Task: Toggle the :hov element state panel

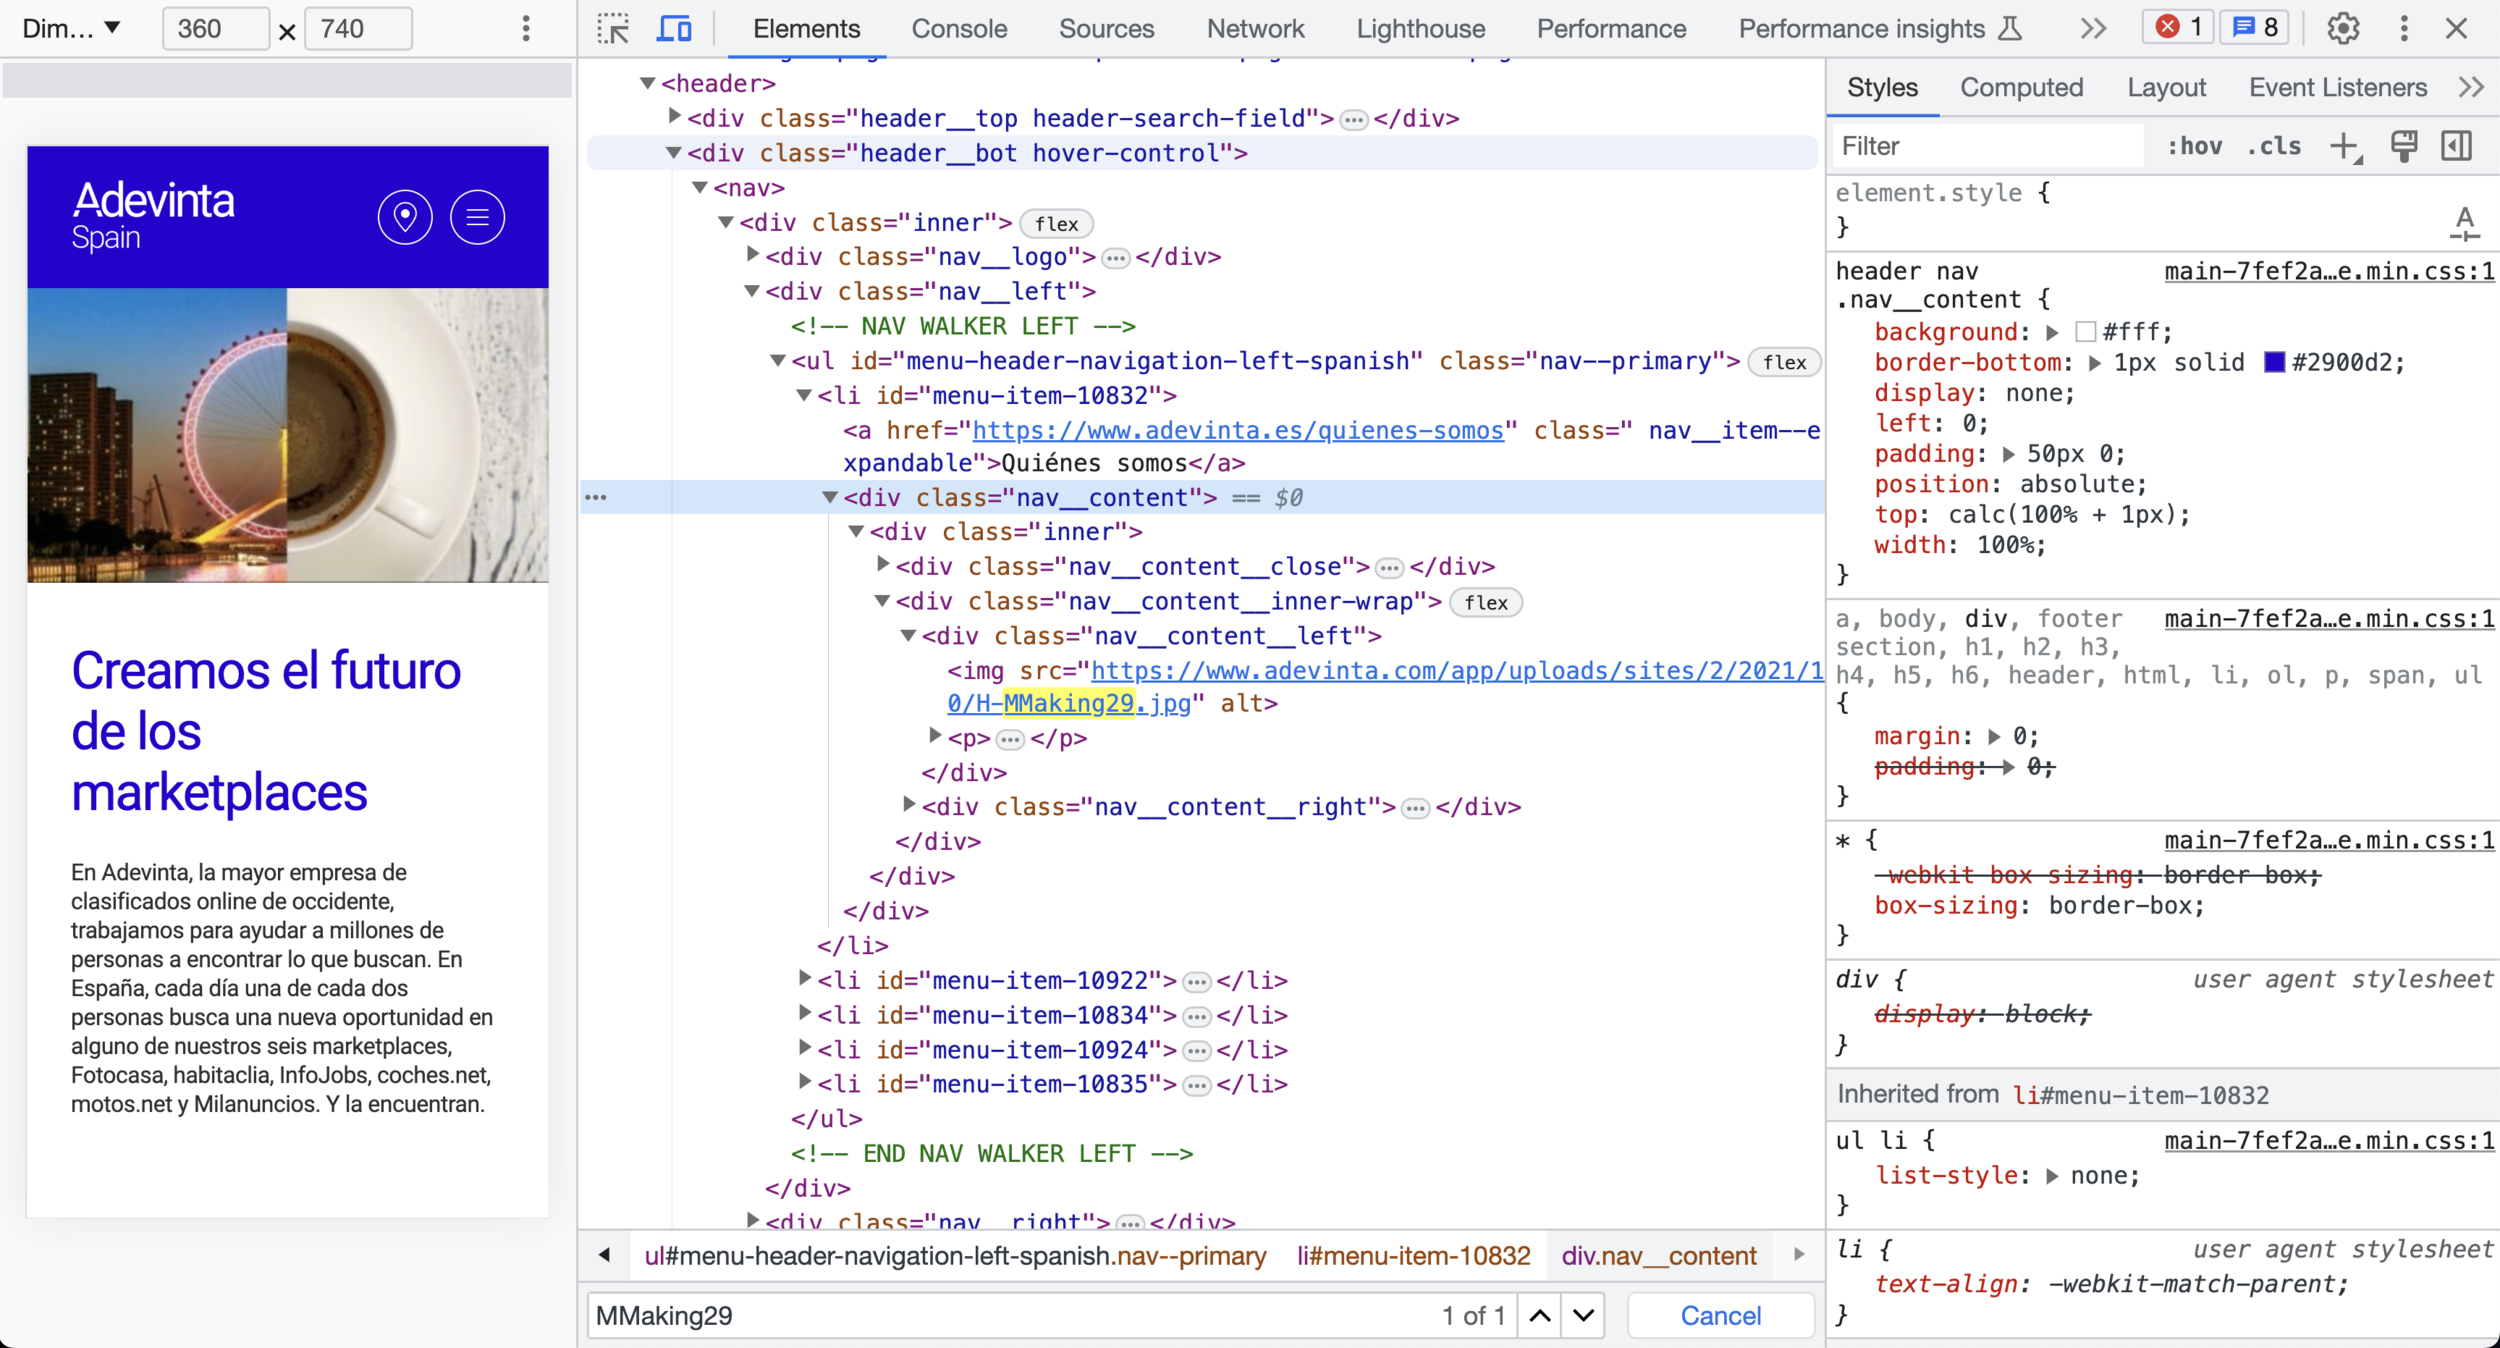Action: [2194, 147]
